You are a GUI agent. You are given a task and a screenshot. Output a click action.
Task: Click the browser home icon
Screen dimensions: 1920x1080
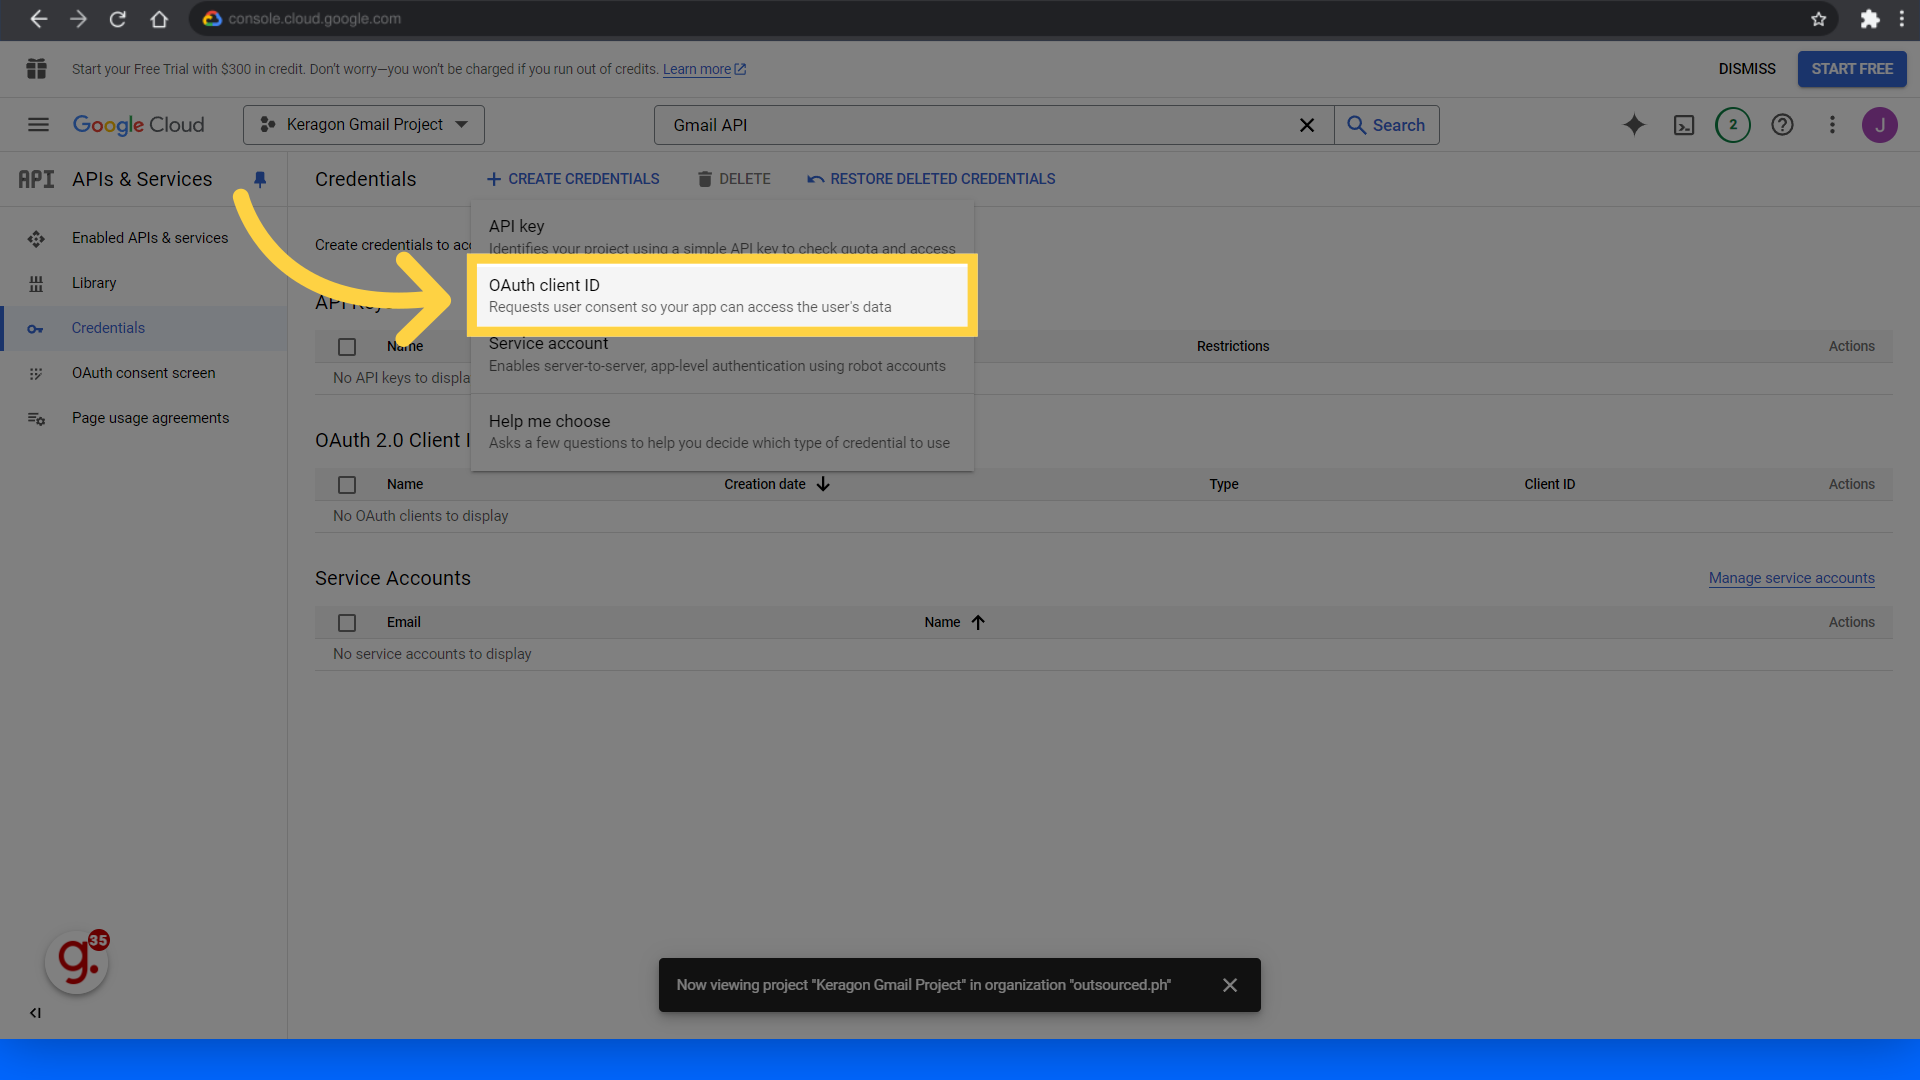click(x=159, y=19)
